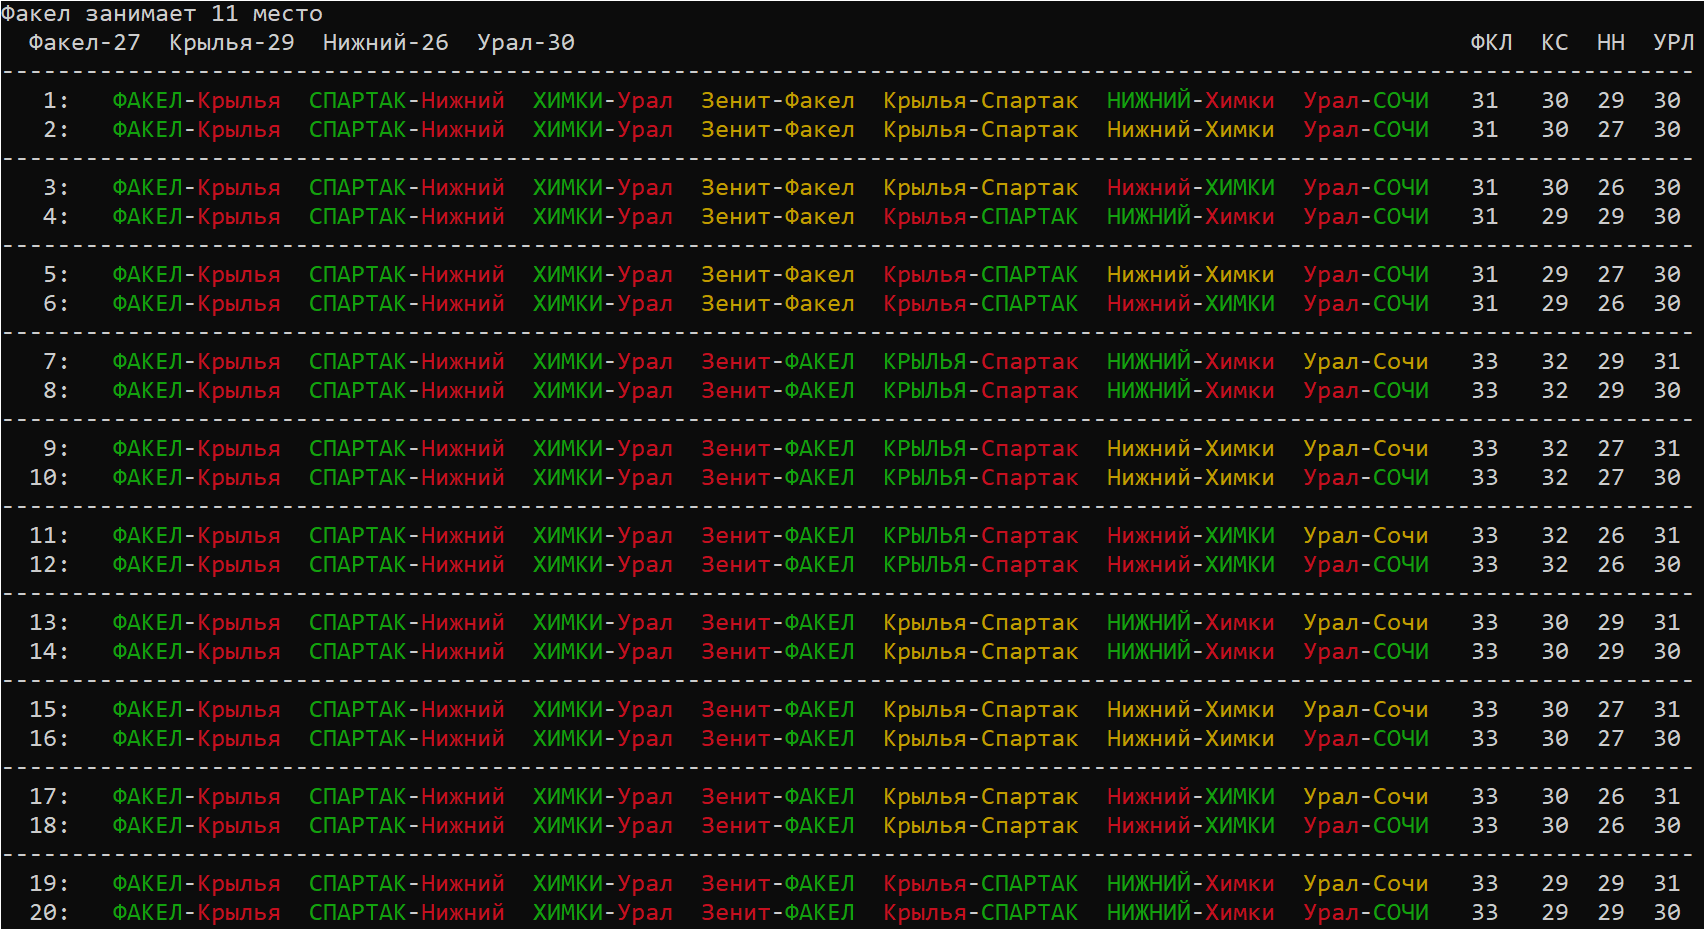This screenshot has height=939, width=1704.
Task: Click УРЛ value "30" in row 20
Action: click(1667, 913)
